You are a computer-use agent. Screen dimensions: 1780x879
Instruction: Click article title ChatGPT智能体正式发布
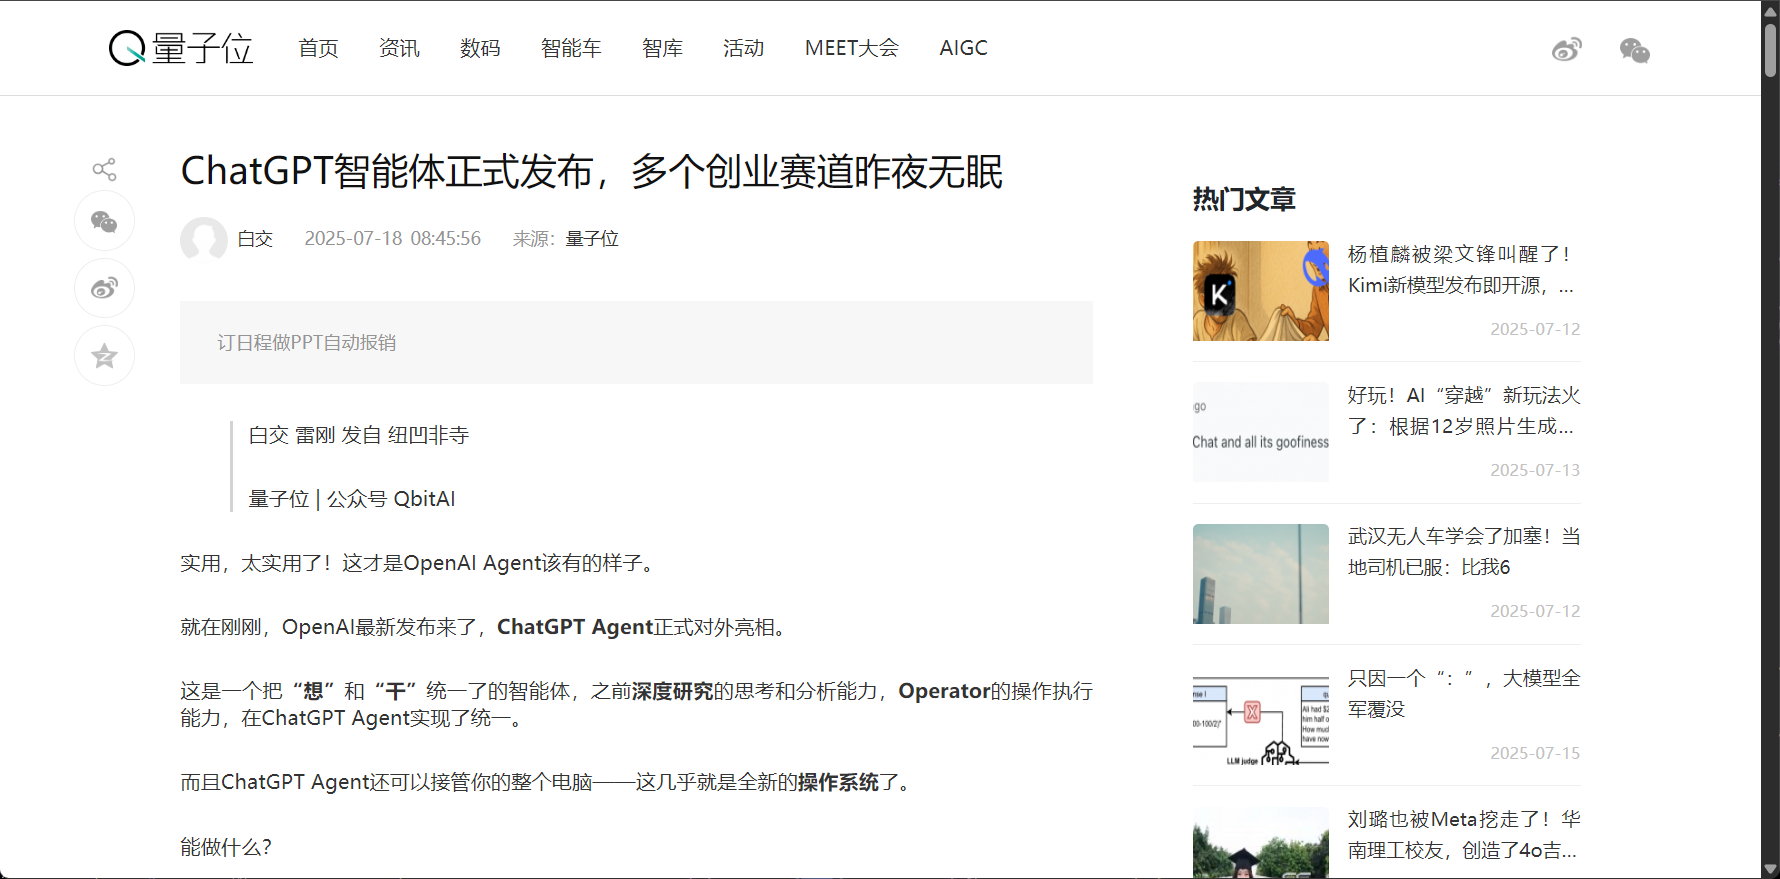[591, 172]
